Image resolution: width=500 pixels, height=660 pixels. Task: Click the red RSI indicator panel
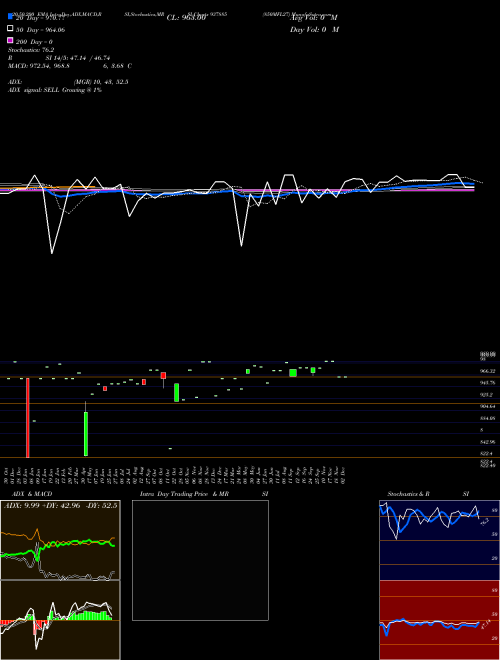(439, 620)
